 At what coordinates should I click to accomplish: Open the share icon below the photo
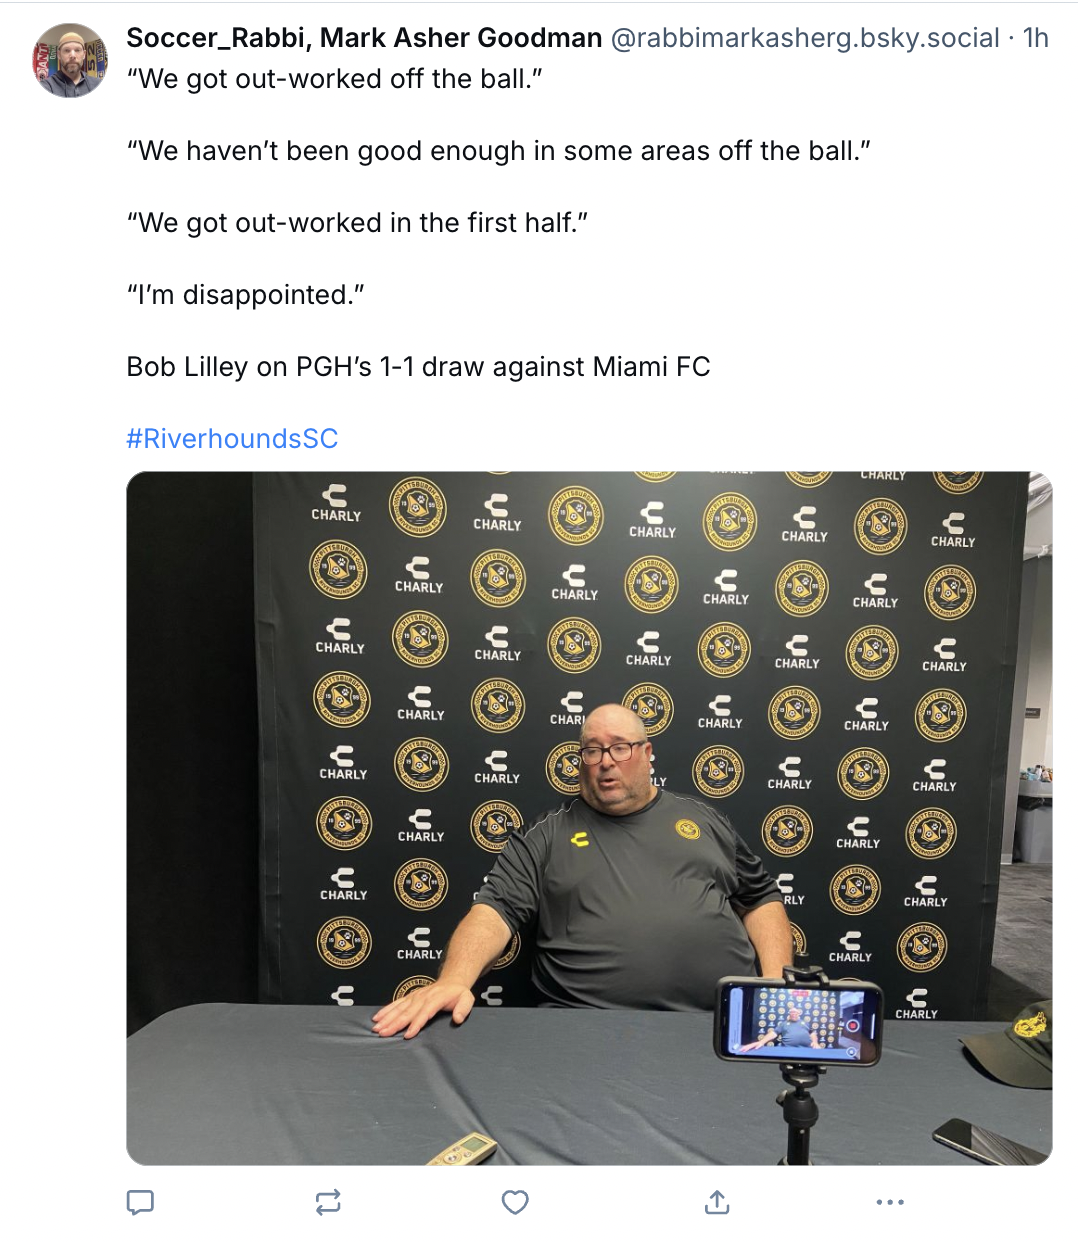pyautogui.click(x=717, y=1202)
